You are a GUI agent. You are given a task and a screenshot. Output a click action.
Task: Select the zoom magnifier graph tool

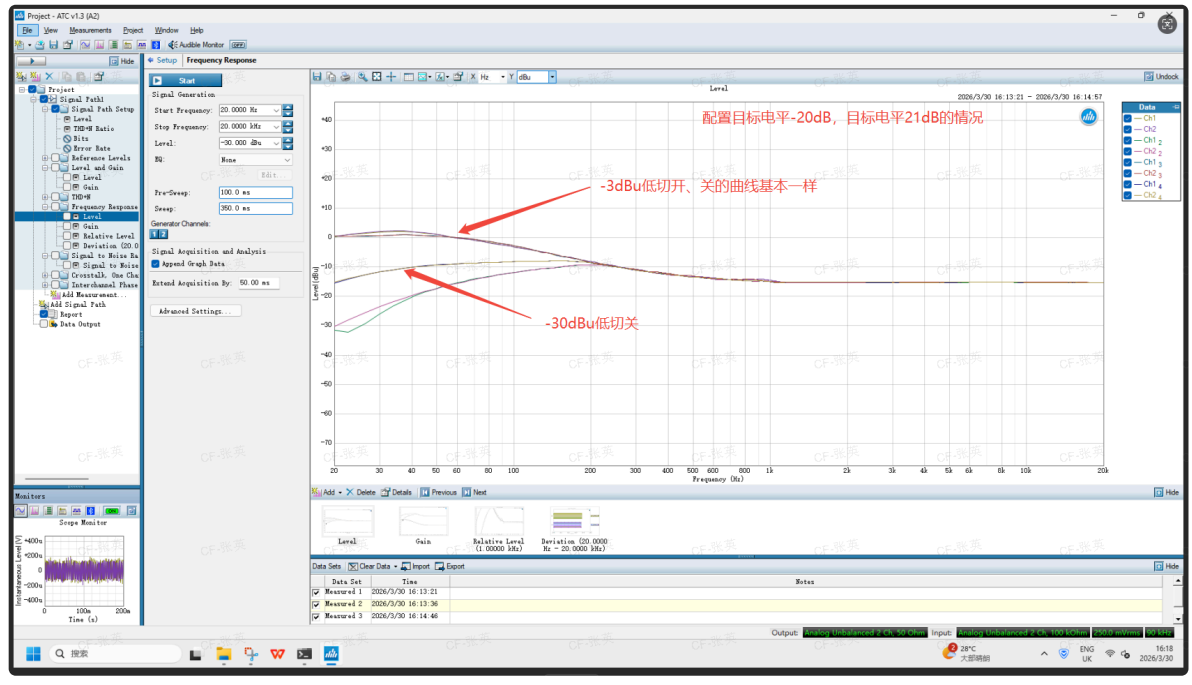pyautogui.click(x=363, y=77)
